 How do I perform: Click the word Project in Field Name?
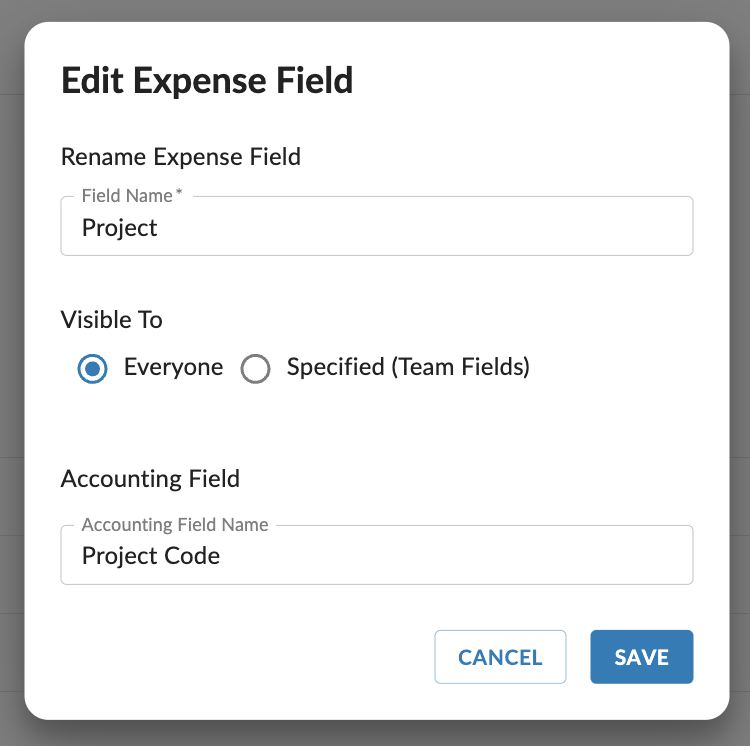[x=120, y=228]
